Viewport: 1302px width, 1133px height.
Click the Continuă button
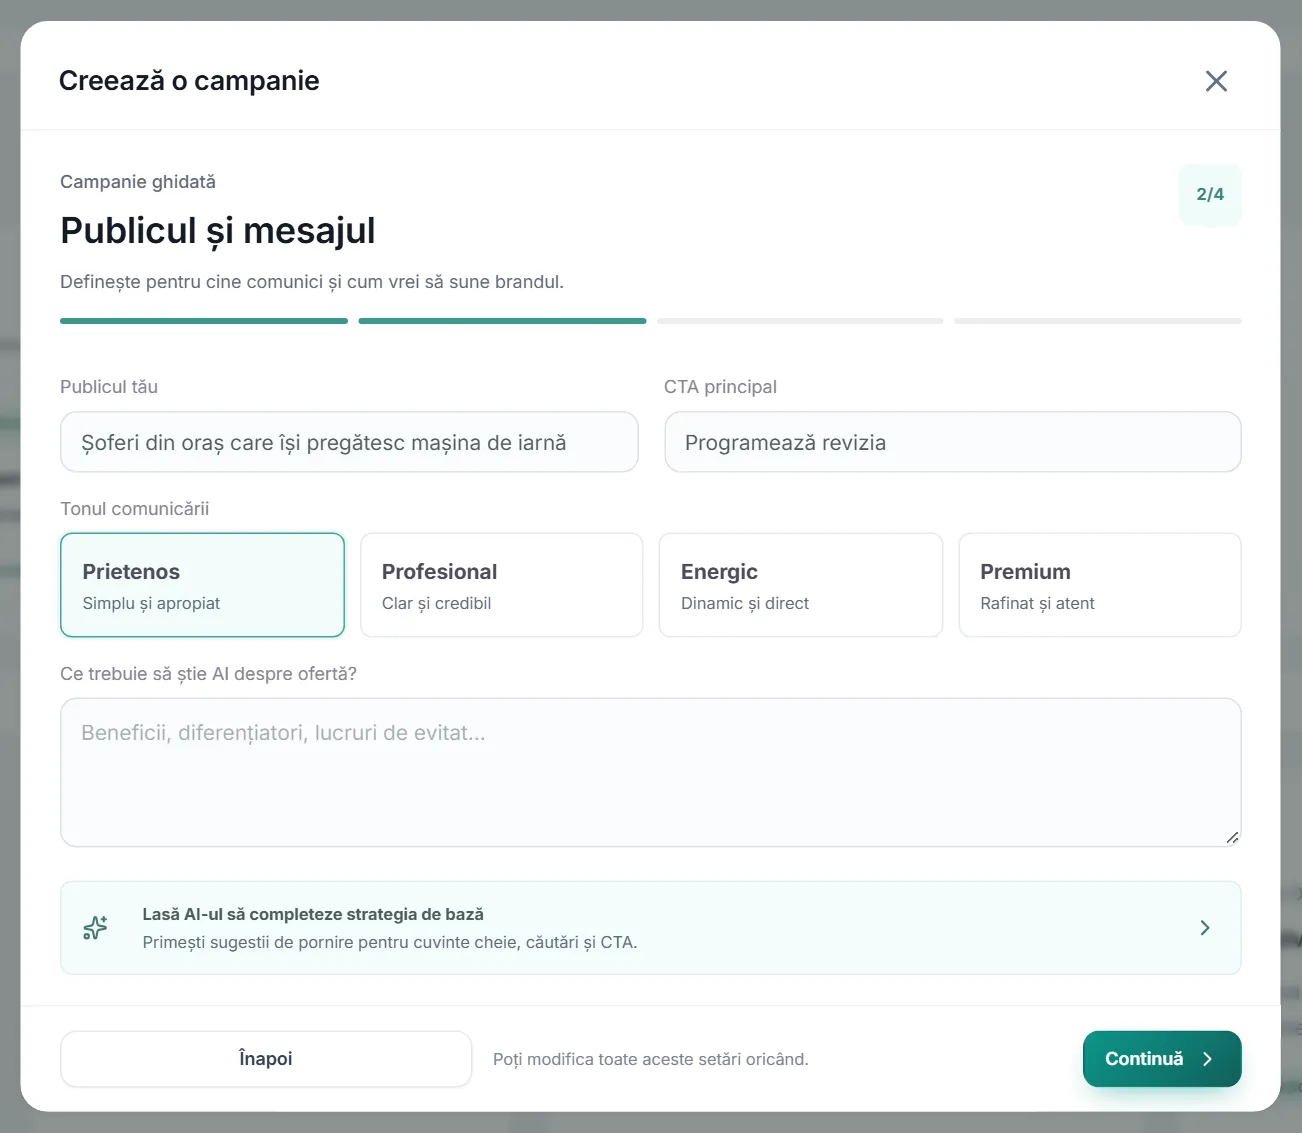point(1162,1059)
